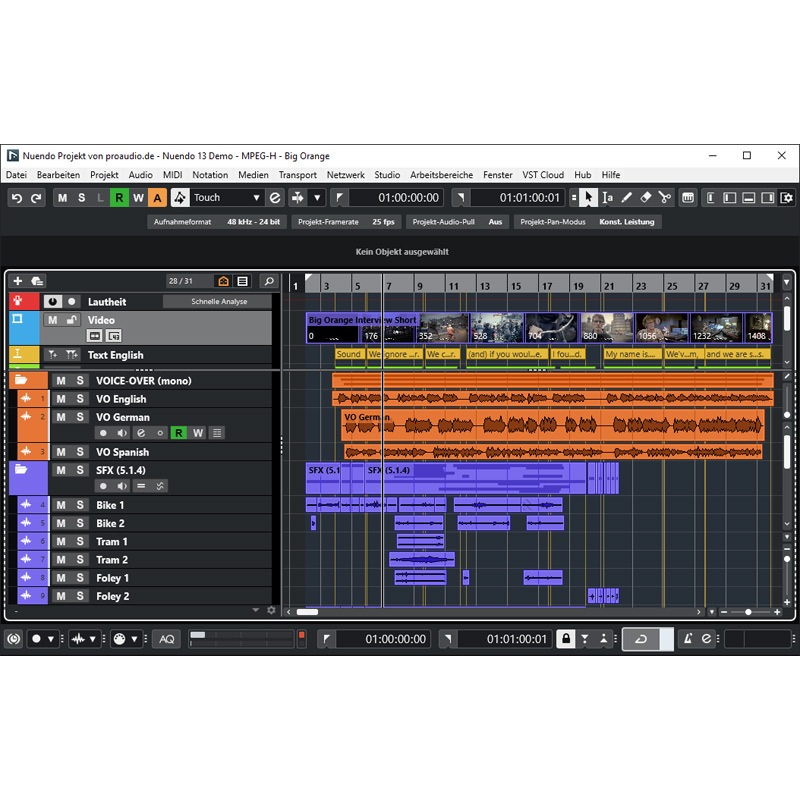The width and height of the screenshot is (800, 800).
Task: Open toolbar setup gear at top right
Action: click(x=786, y=198)
